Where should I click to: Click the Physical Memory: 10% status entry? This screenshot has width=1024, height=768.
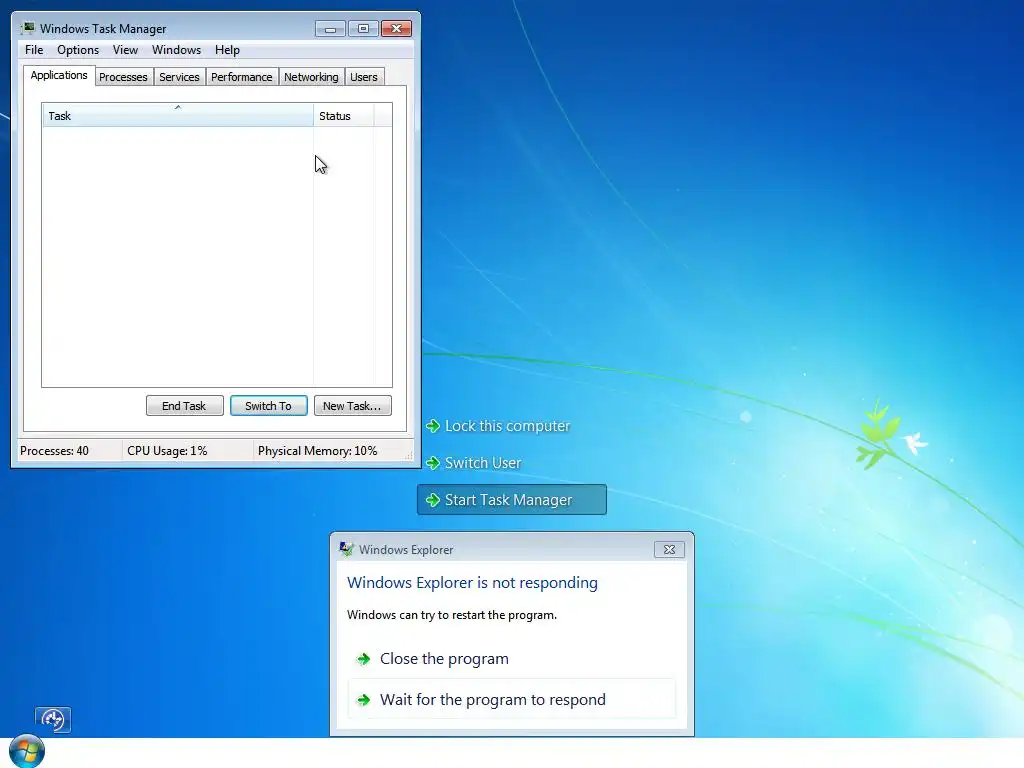coord(317,451)
